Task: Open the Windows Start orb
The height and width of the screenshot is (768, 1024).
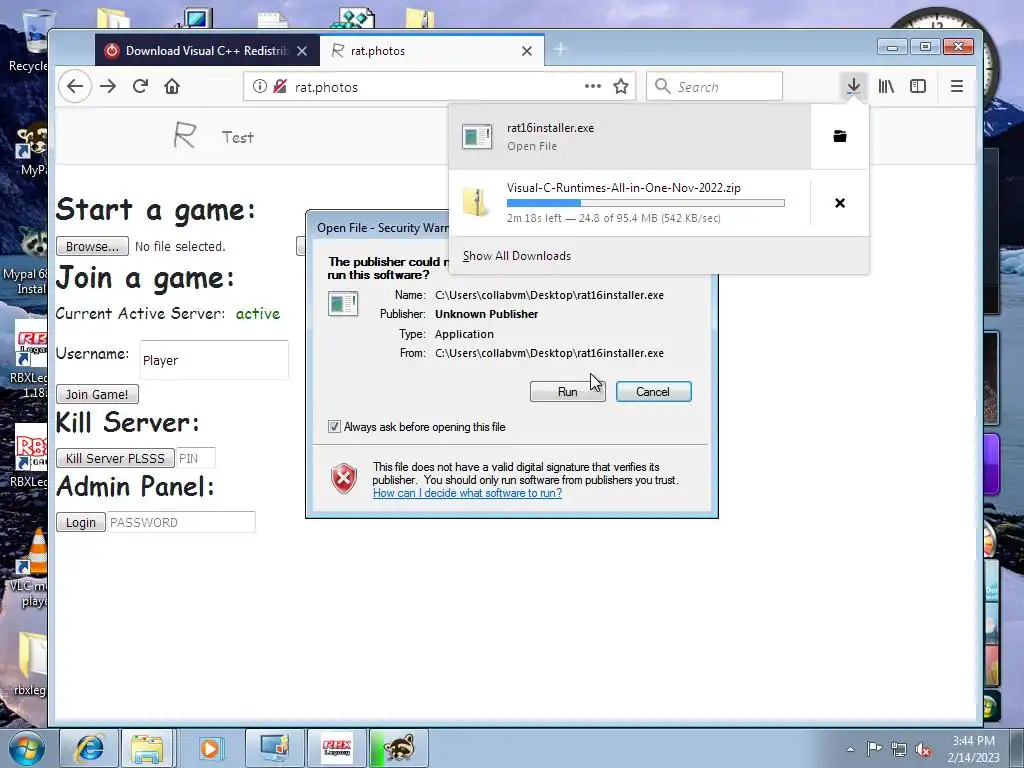Action: [27, 748]
